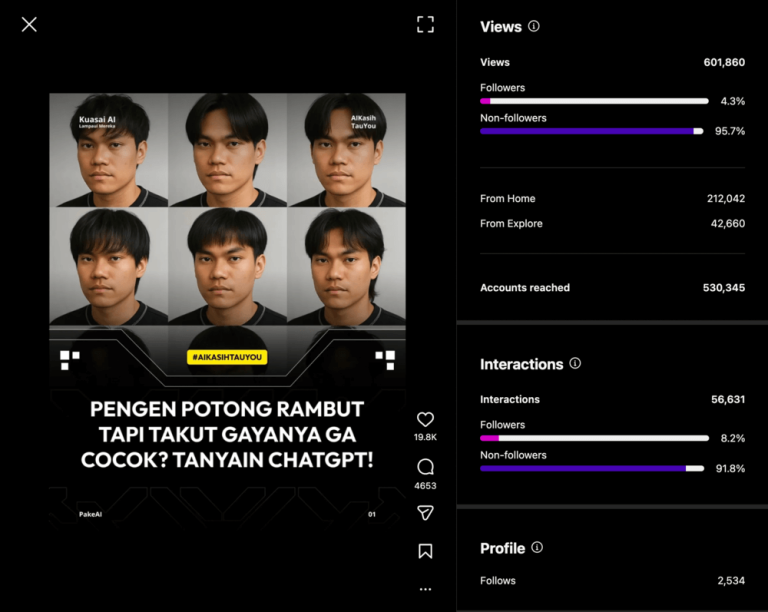
Task: Select the bottom-left hairstyle portrait
Action: (x=108, y=266)
